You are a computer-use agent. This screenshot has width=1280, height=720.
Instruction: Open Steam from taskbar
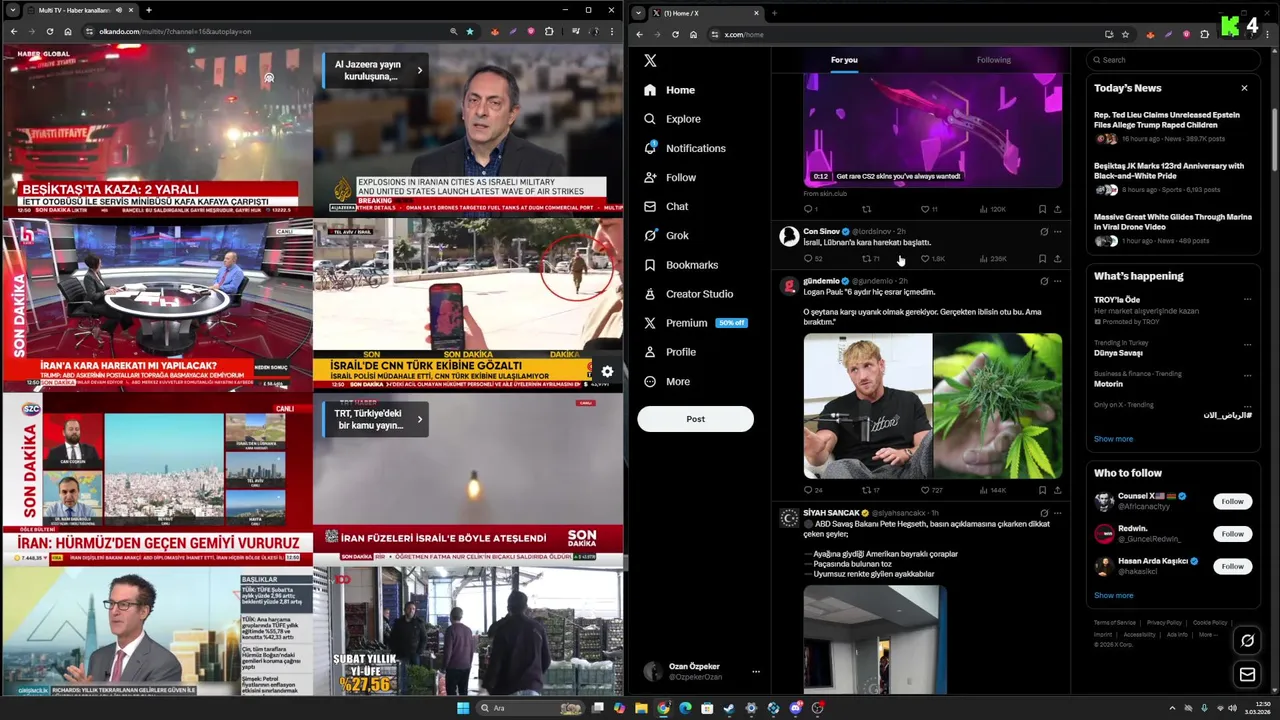729,708
